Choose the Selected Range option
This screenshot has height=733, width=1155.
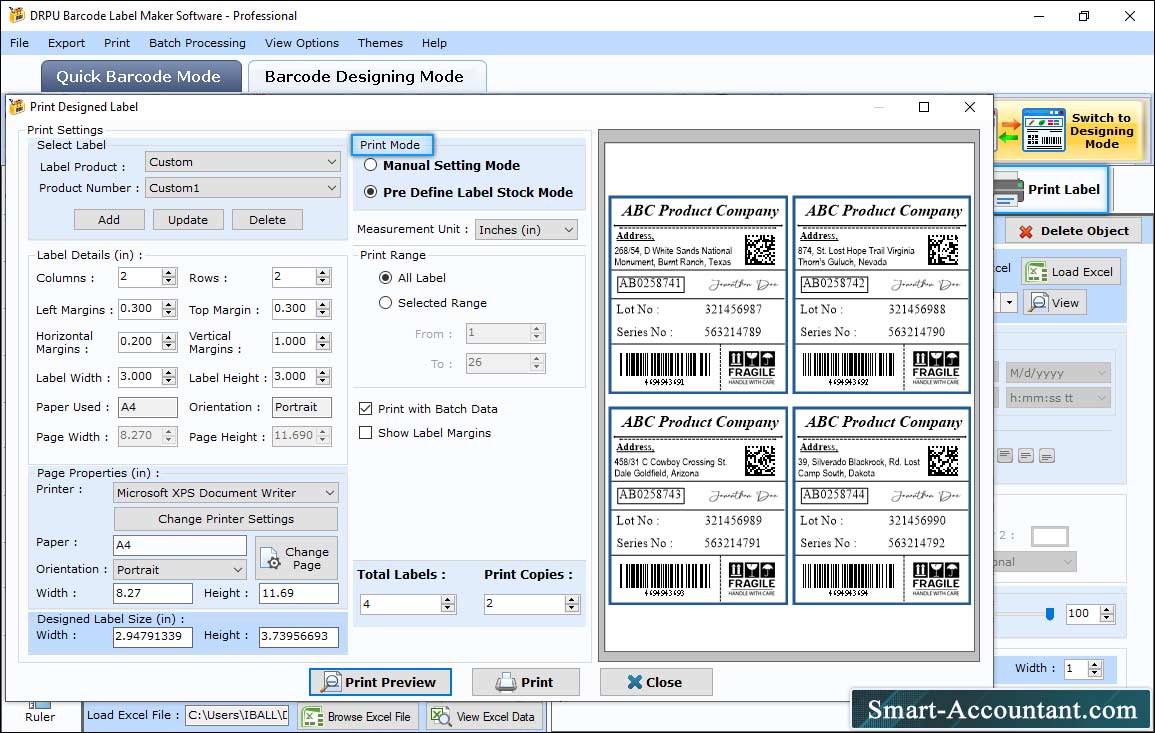(x=385, y=303)
